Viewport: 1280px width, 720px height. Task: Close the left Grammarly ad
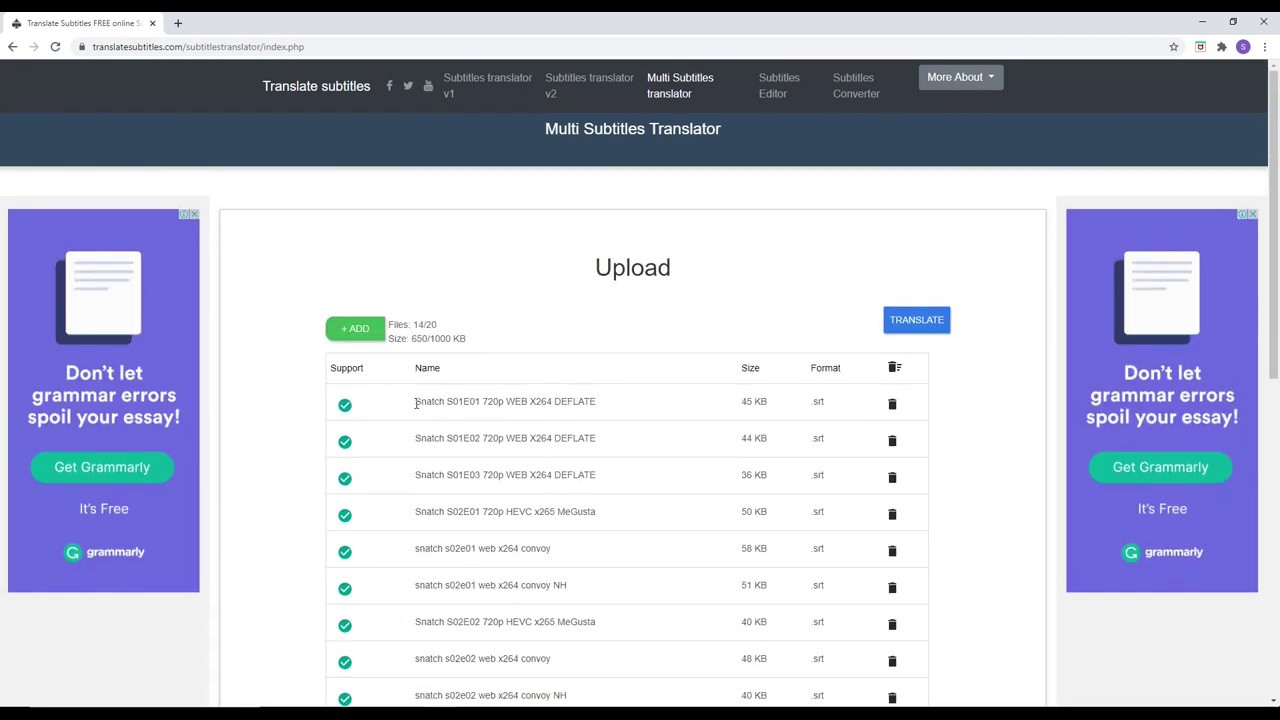click(194, 214)
